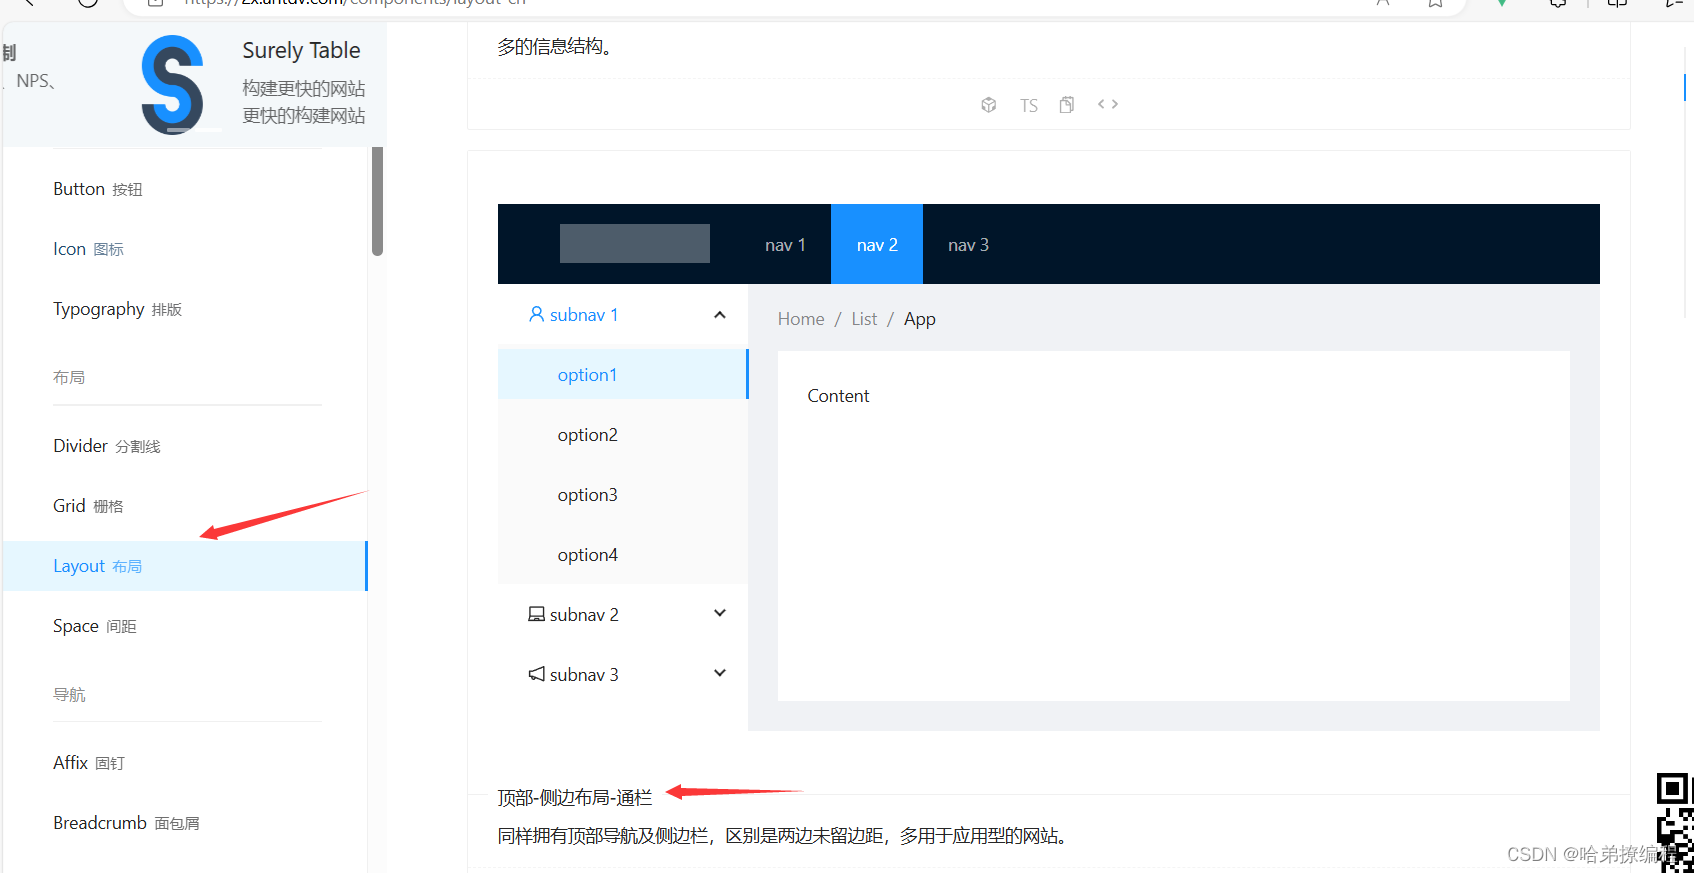Show source code angle-brackets icon
The image size is (1694, 873).
pos(1108,104)
